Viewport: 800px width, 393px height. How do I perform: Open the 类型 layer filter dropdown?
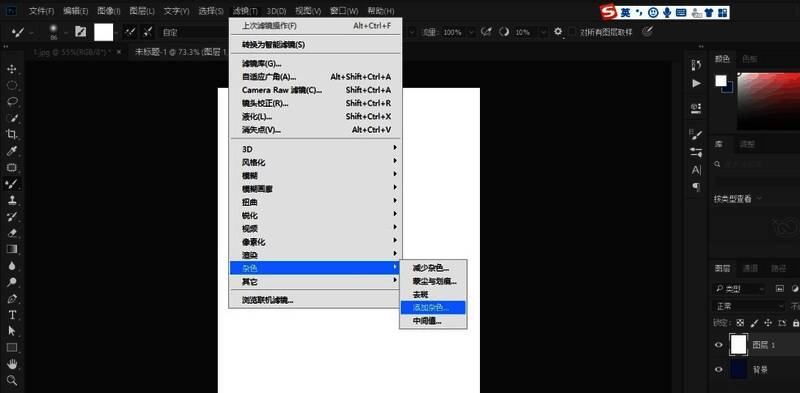click(x=740, y=289)
